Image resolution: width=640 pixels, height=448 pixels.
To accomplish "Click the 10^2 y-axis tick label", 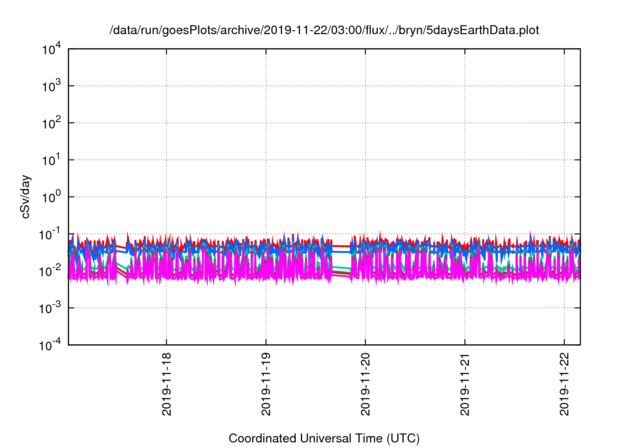I will point(52,124).
